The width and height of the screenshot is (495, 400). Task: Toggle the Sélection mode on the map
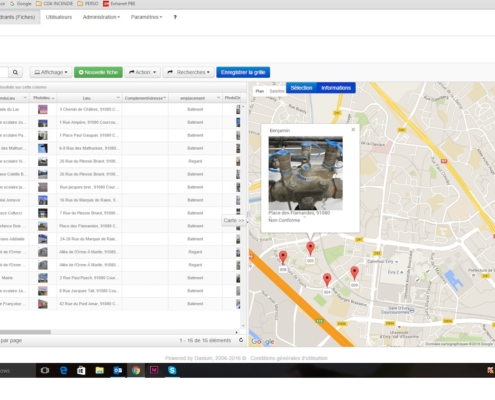(301, 88)
